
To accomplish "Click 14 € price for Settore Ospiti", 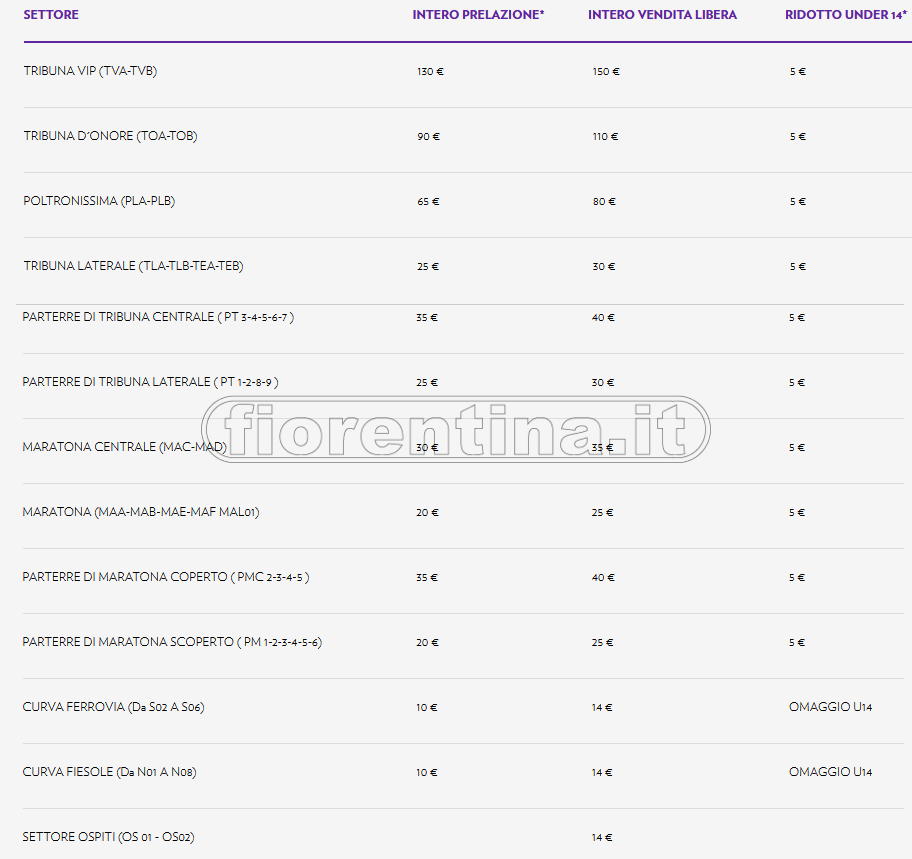I will (x=602, y=838).
